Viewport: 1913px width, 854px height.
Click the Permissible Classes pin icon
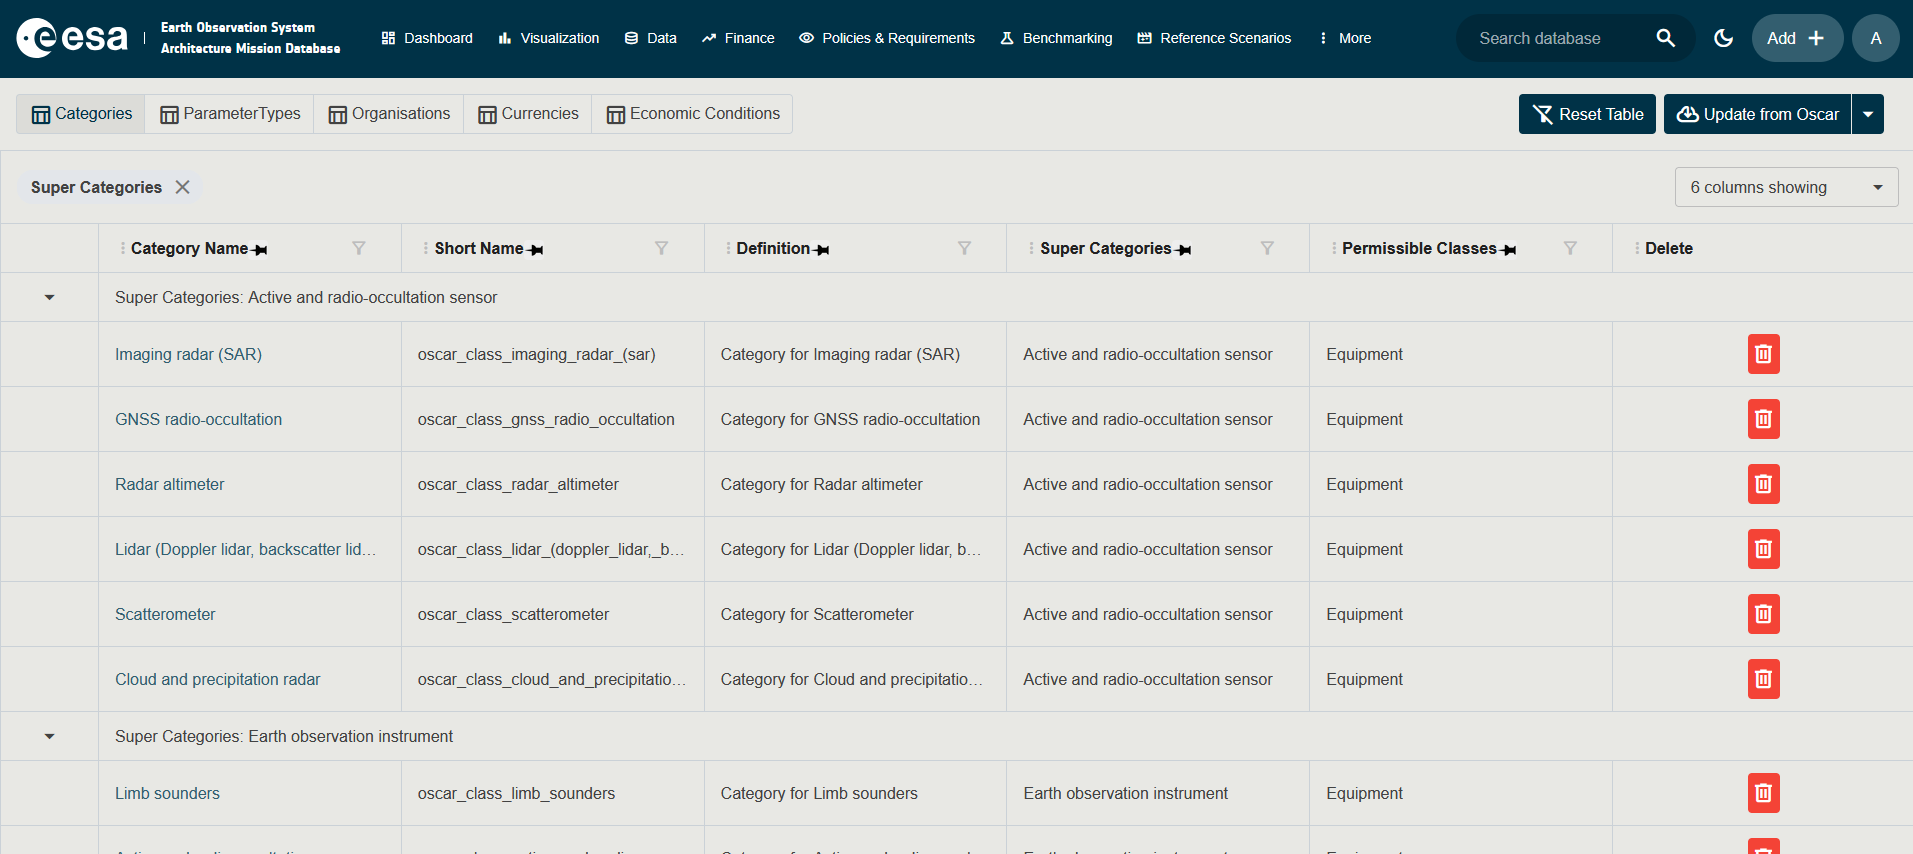click(x=1509, y=250)
